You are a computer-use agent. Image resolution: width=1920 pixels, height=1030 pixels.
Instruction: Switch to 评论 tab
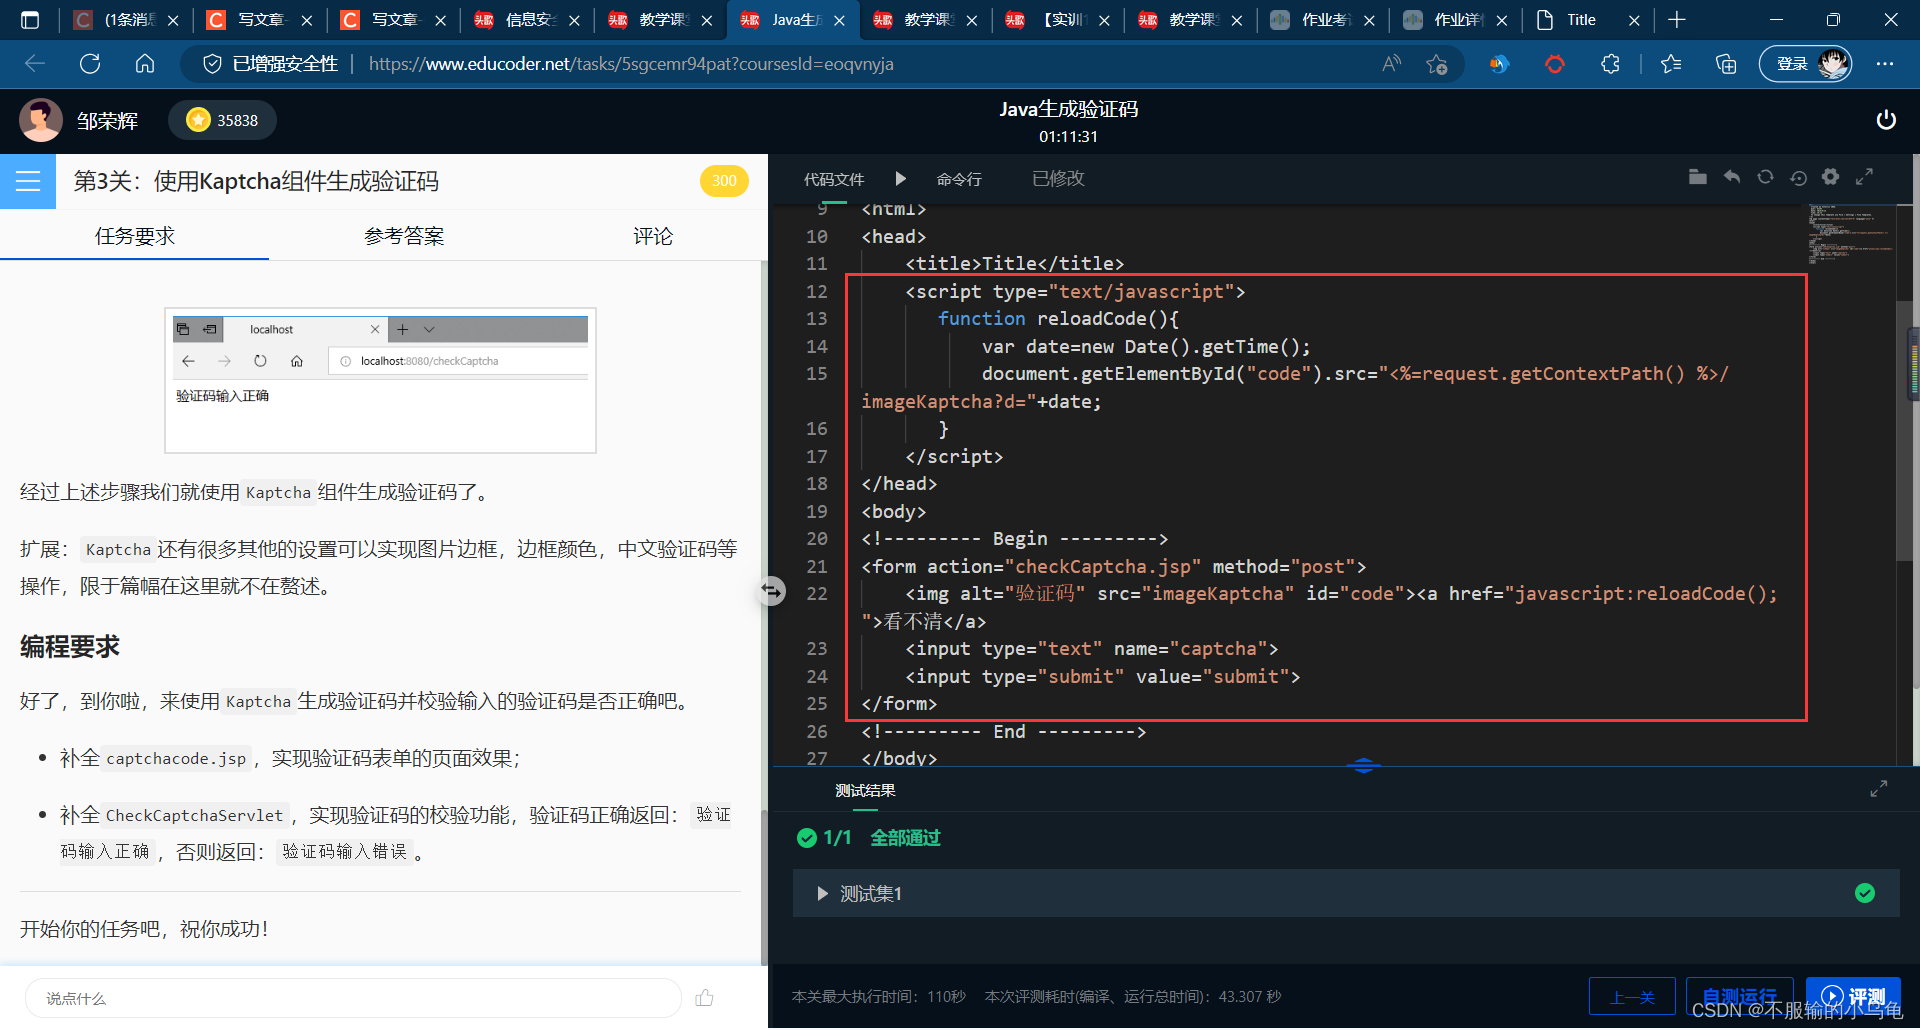[653, 236]
